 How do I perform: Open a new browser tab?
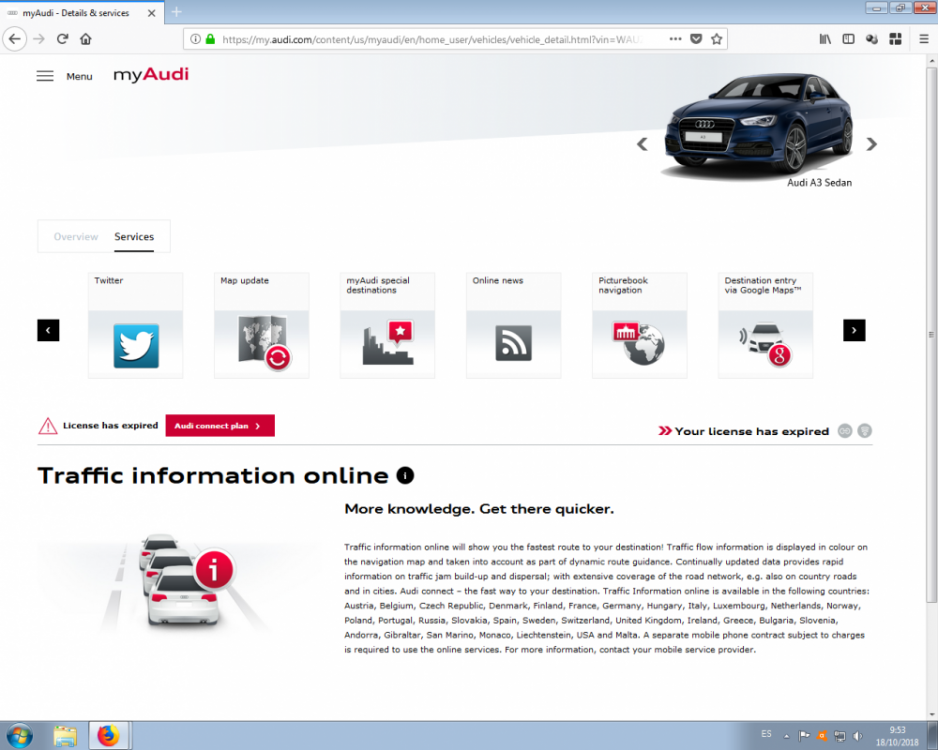coord(176,12)
